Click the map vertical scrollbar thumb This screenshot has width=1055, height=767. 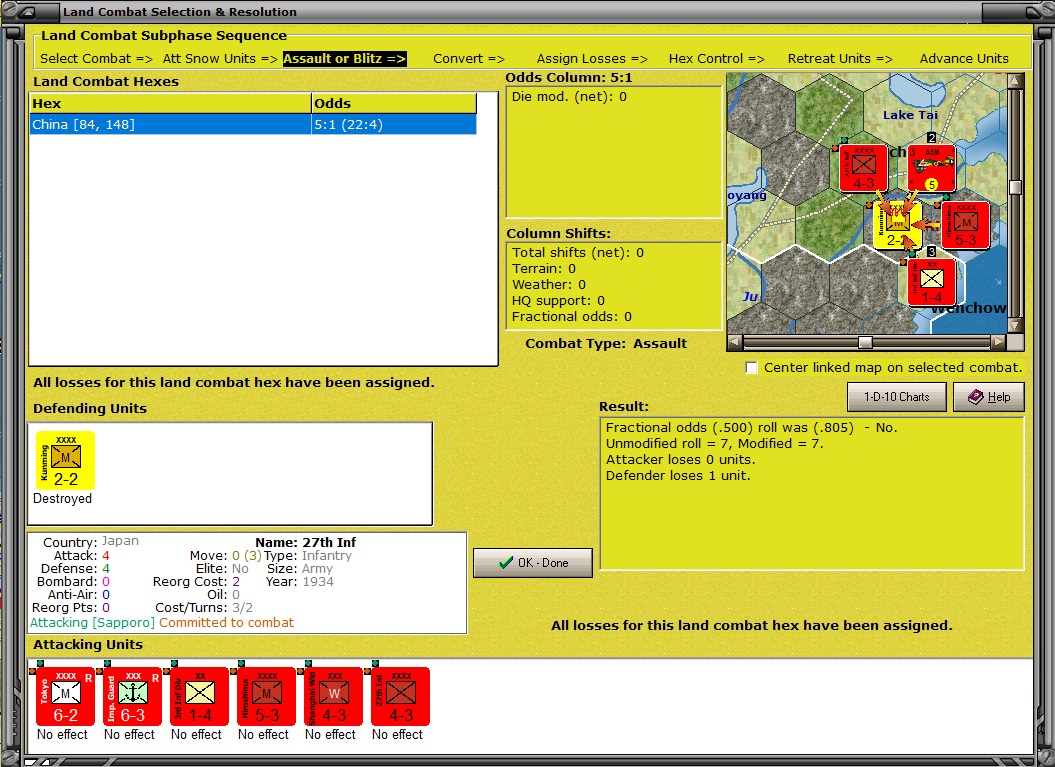(1015, 187)
